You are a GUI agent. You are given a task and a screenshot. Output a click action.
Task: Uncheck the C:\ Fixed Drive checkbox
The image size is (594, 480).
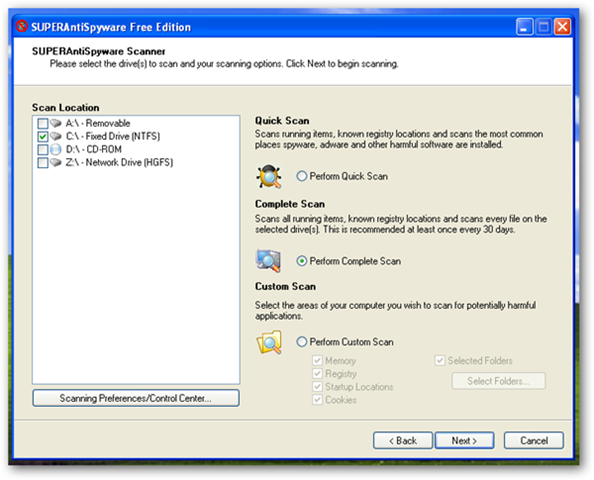point(43,136)
